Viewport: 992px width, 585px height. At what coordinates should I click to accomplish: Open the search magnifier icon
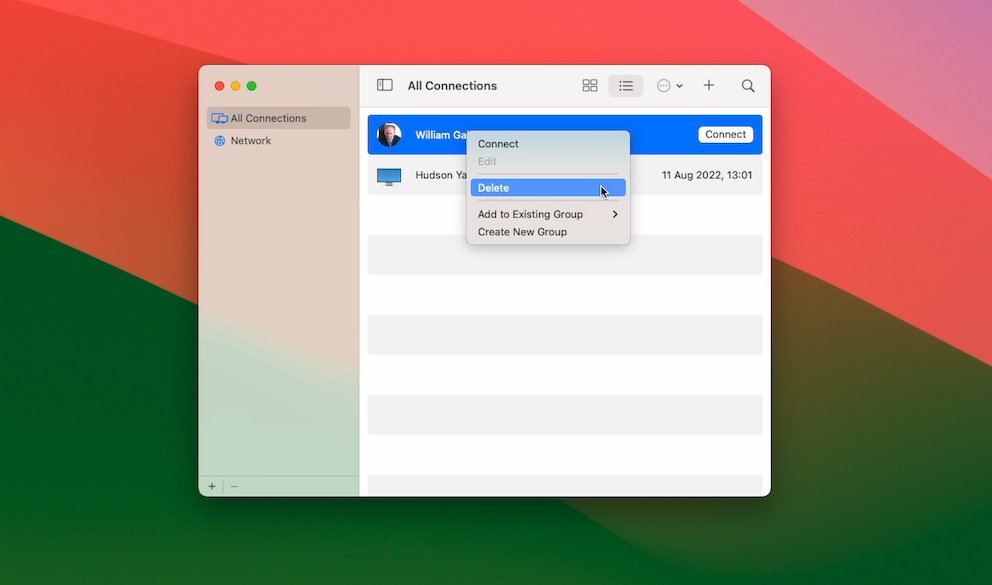[748, 86]
